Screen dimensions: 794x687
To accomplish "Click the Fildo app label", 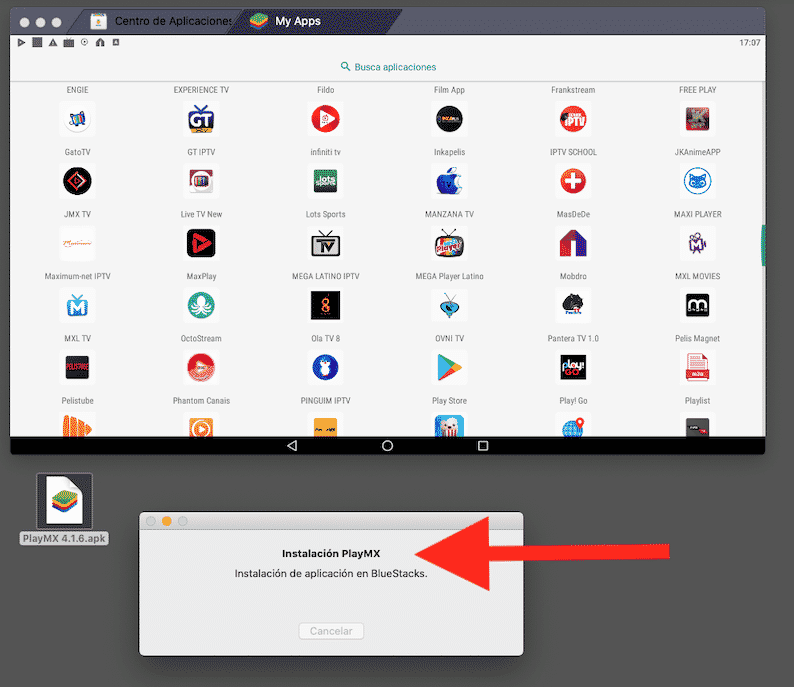I will (x=325, y=90).
